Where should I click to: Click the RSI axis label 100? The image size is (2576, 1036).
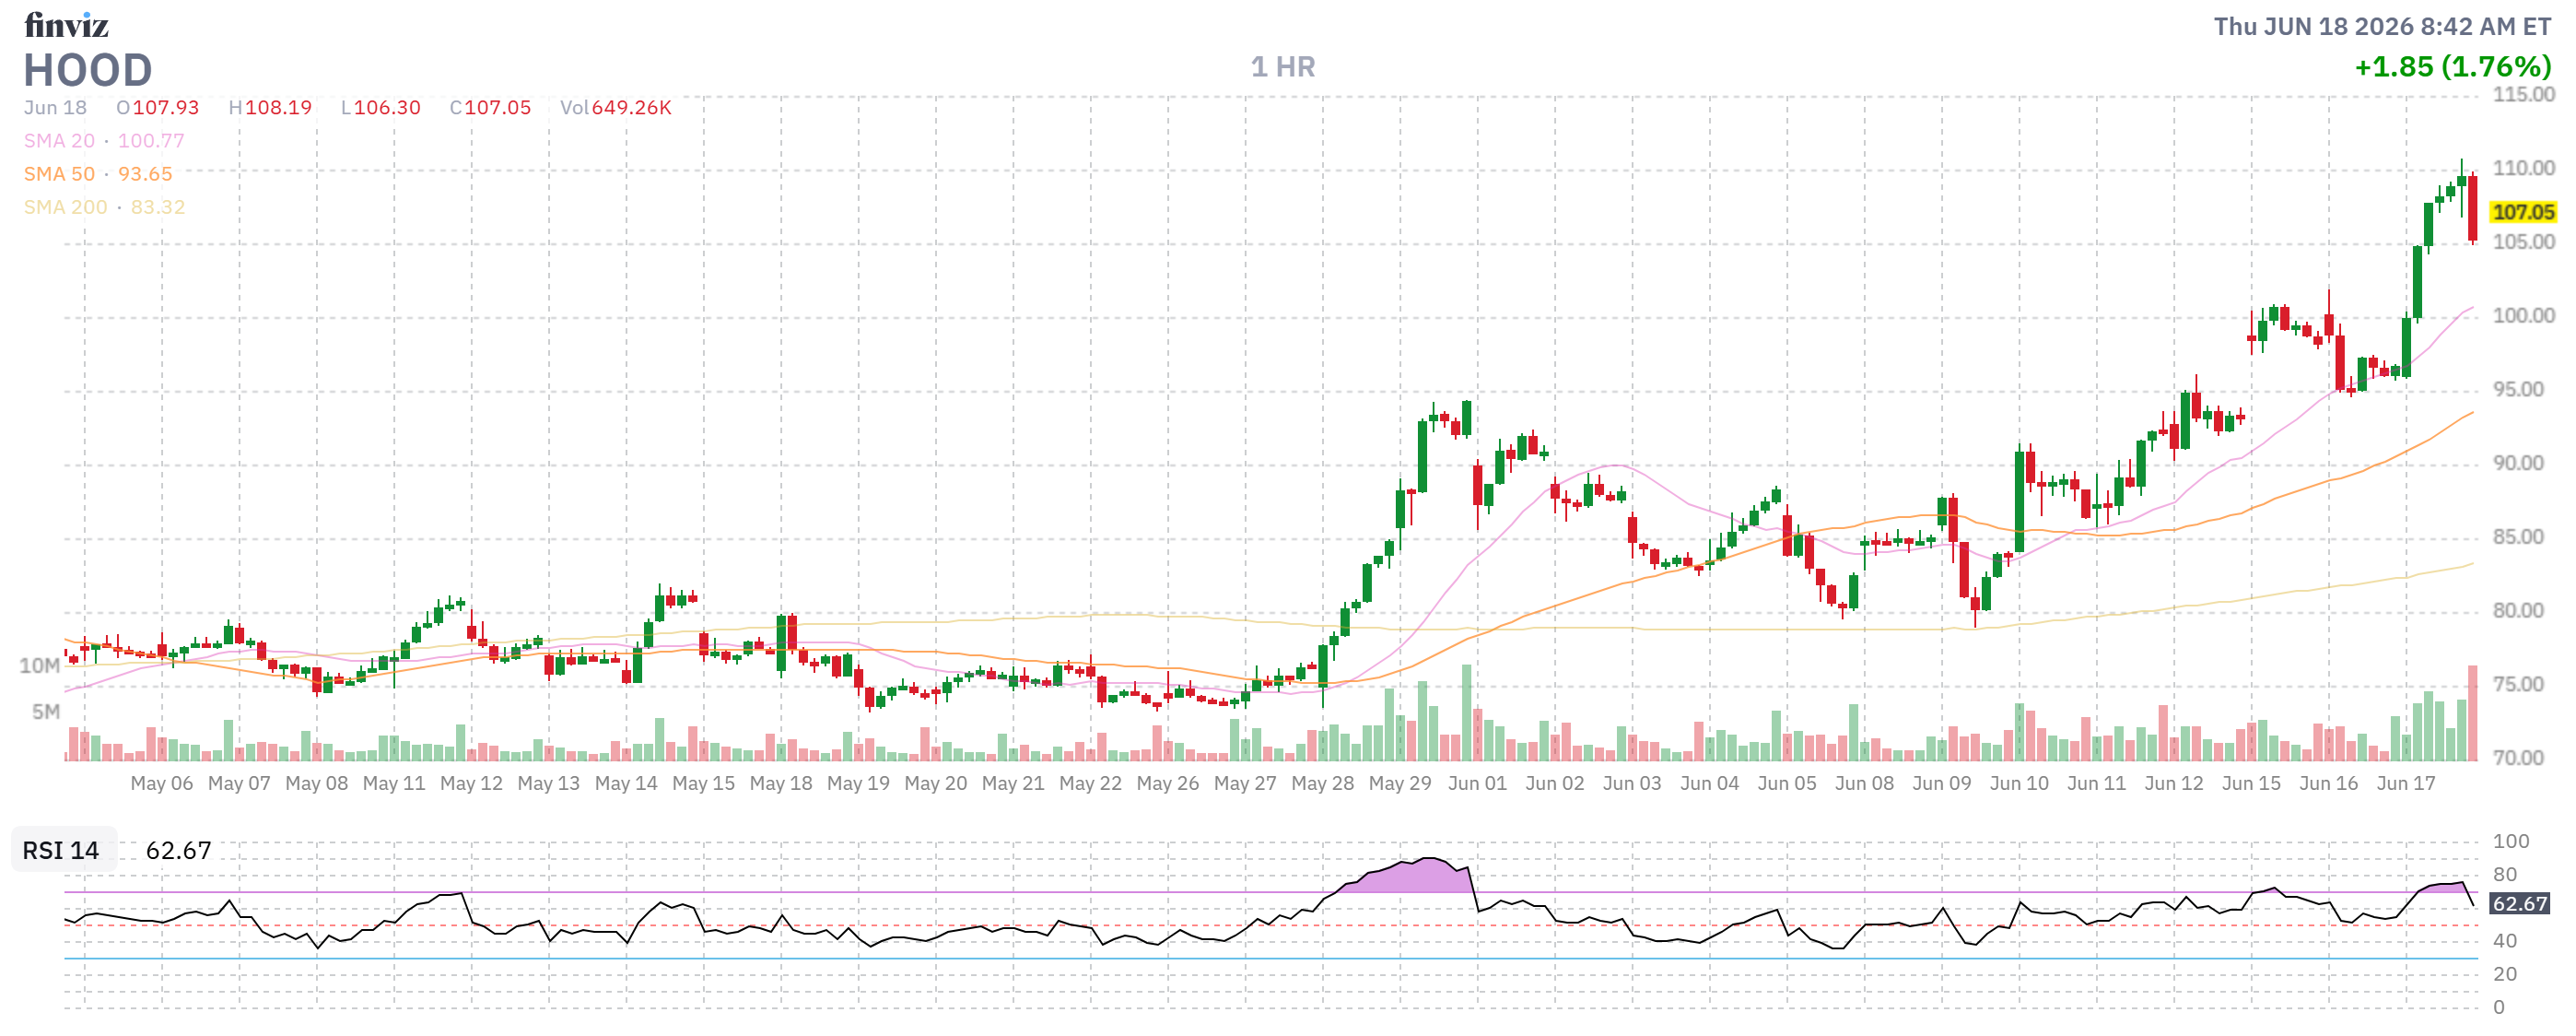2510,842
